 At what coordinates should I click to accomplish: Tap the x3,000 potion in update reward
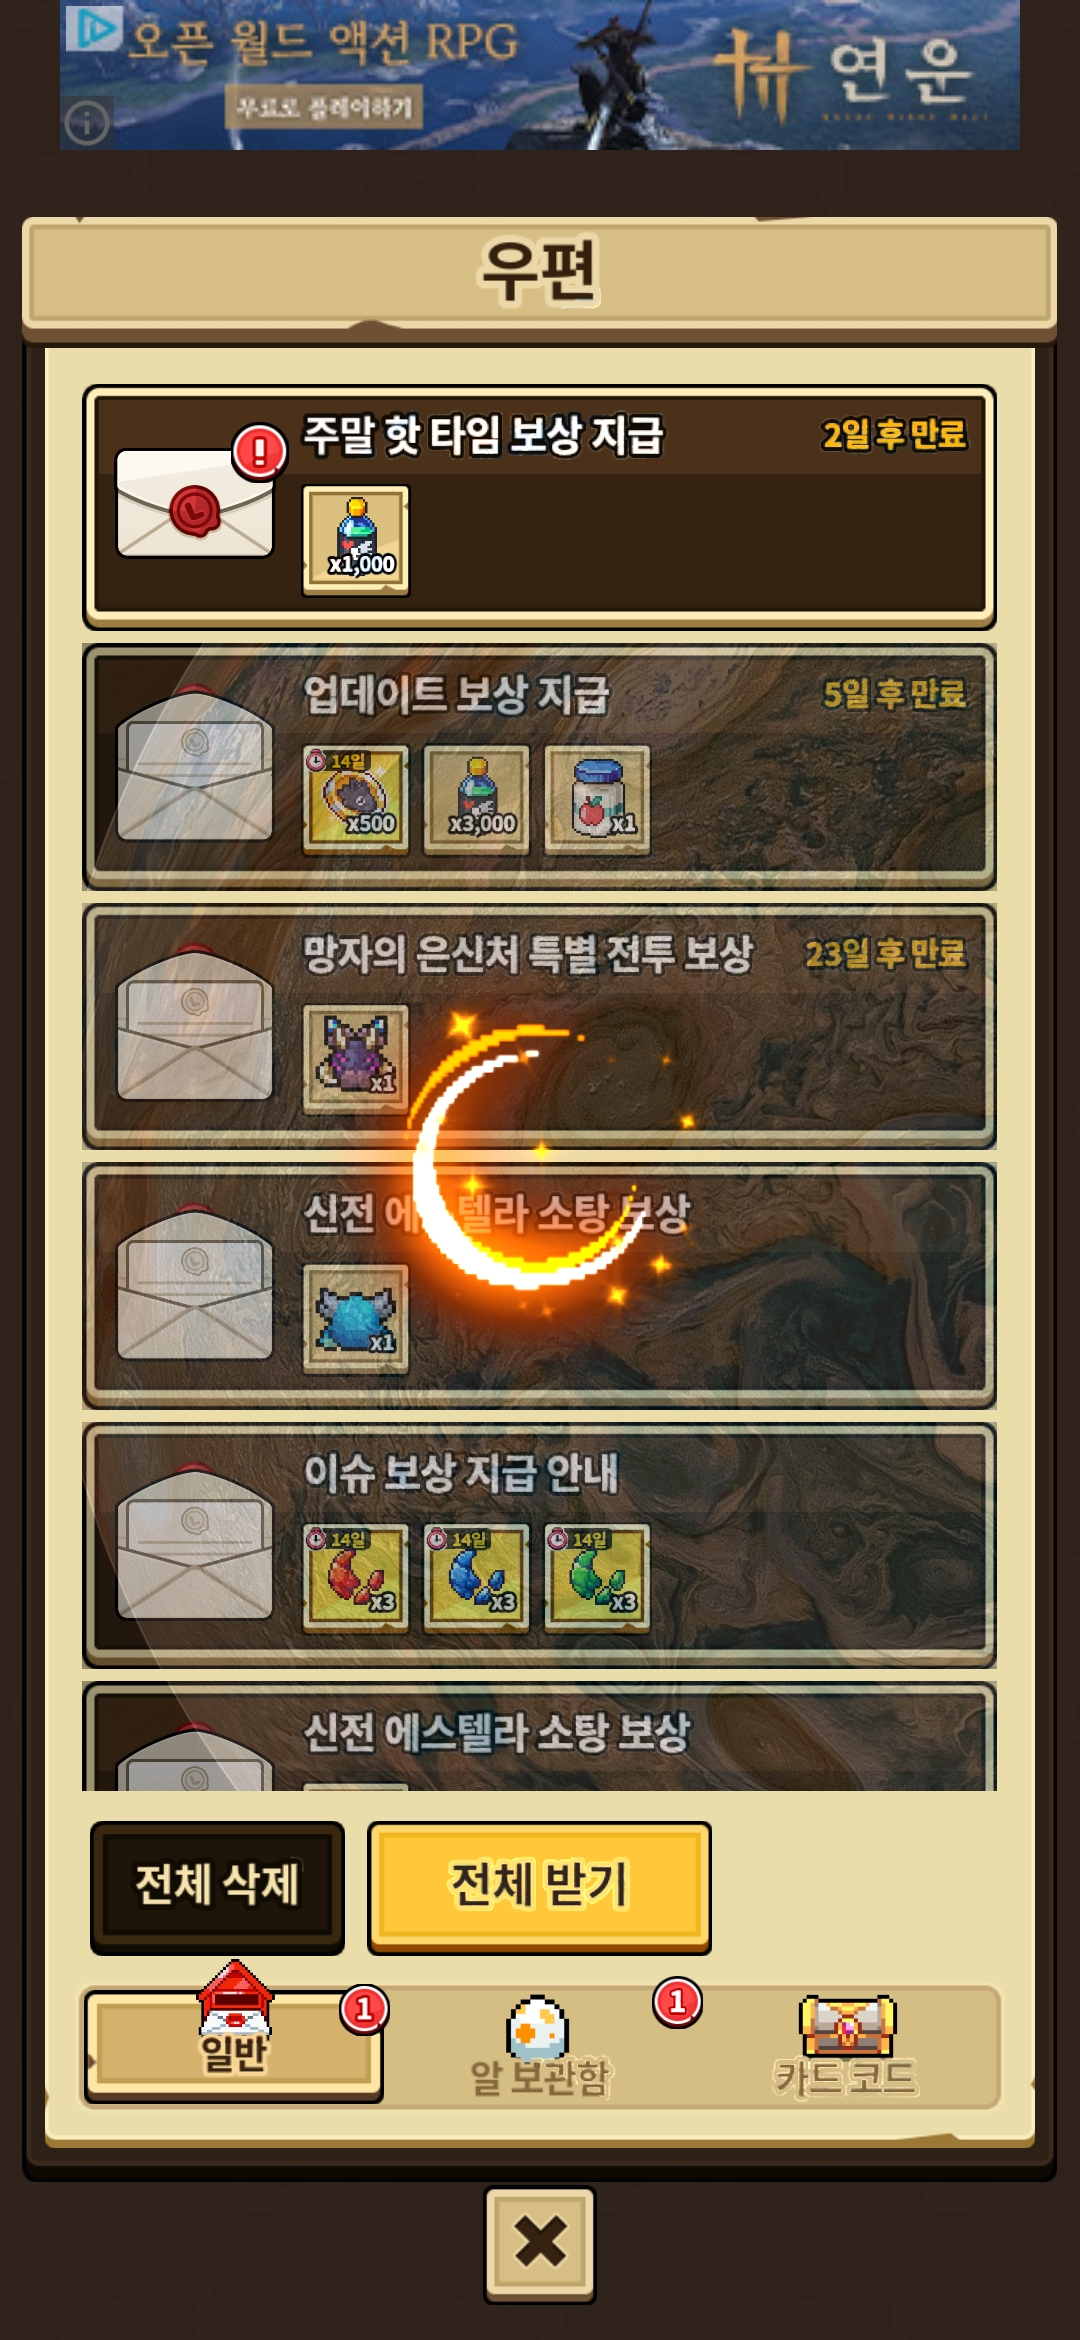[477, 799]
